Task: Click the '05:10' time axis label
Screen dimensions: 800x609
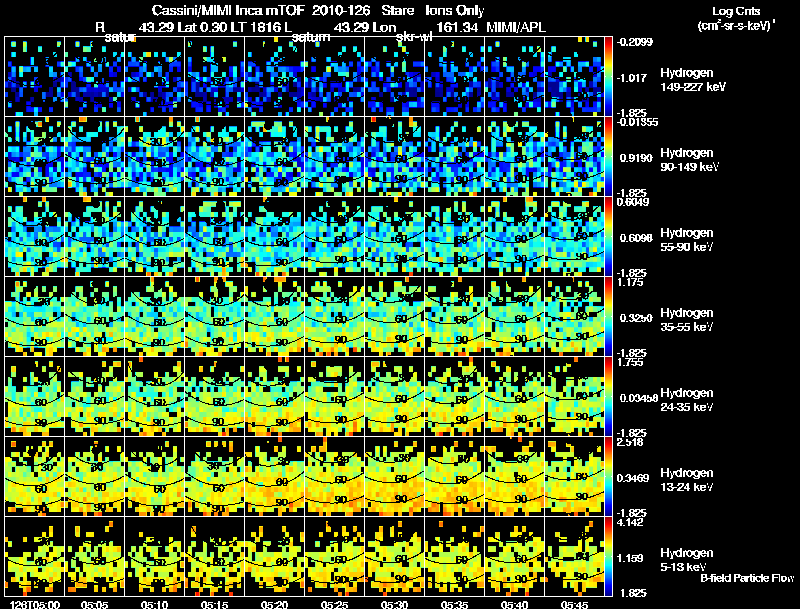Action: point(155,604)
